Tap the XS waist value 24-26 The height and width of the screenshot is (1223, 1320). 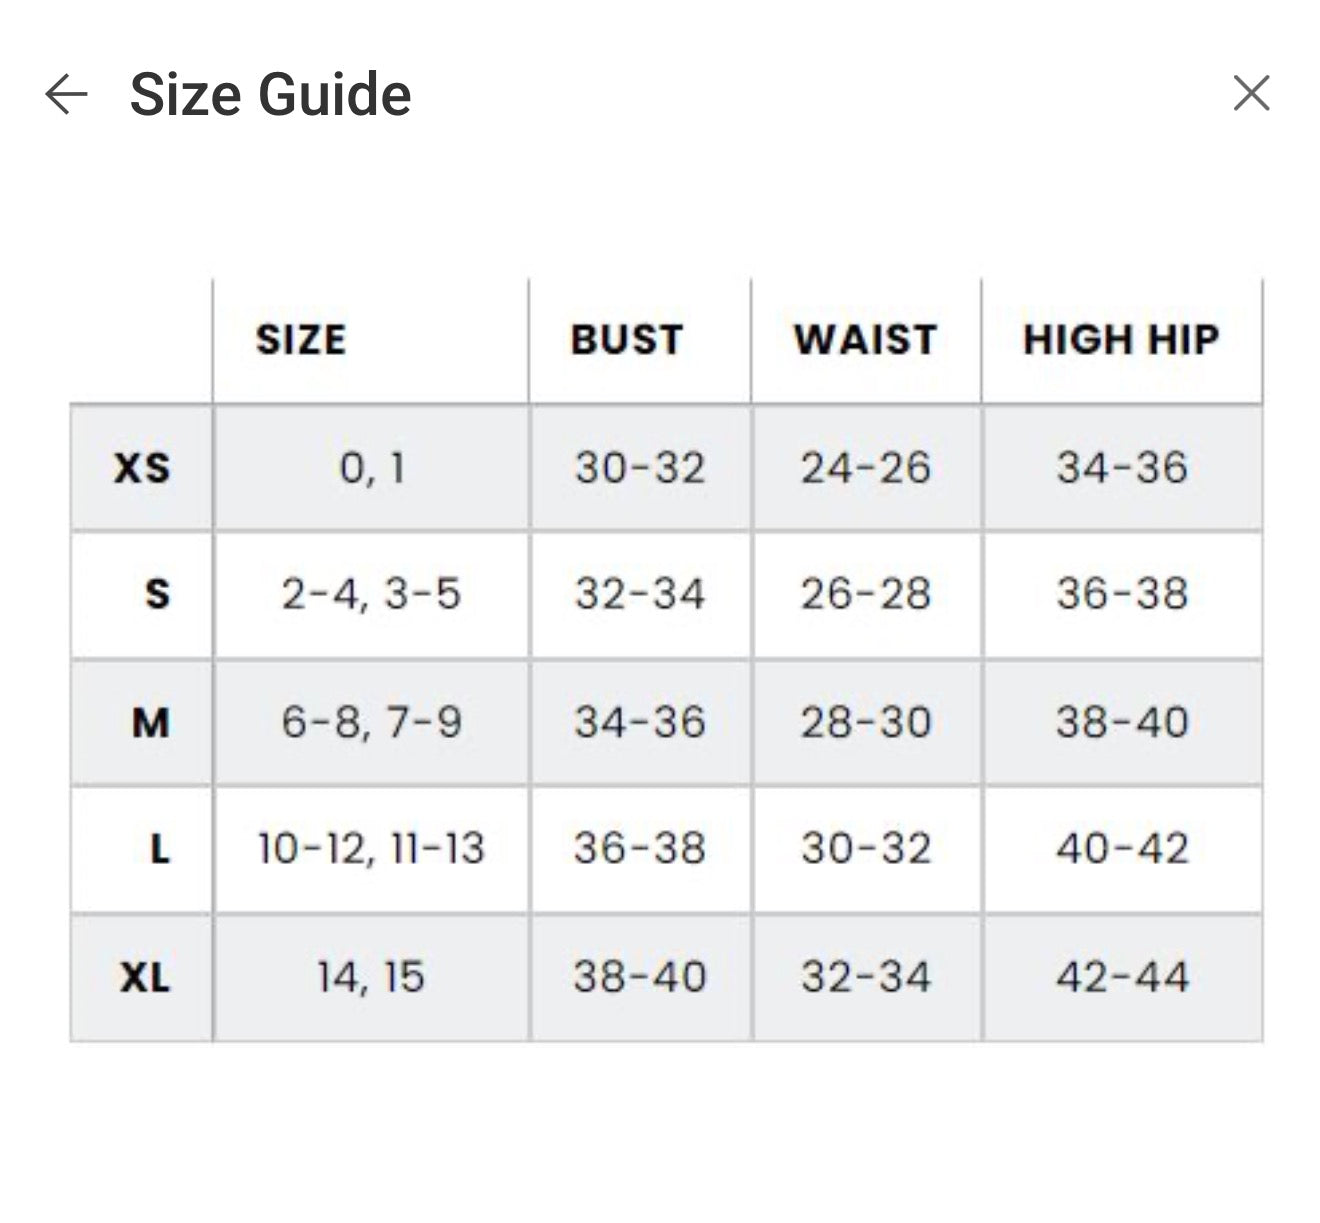(x=866, y=468)
